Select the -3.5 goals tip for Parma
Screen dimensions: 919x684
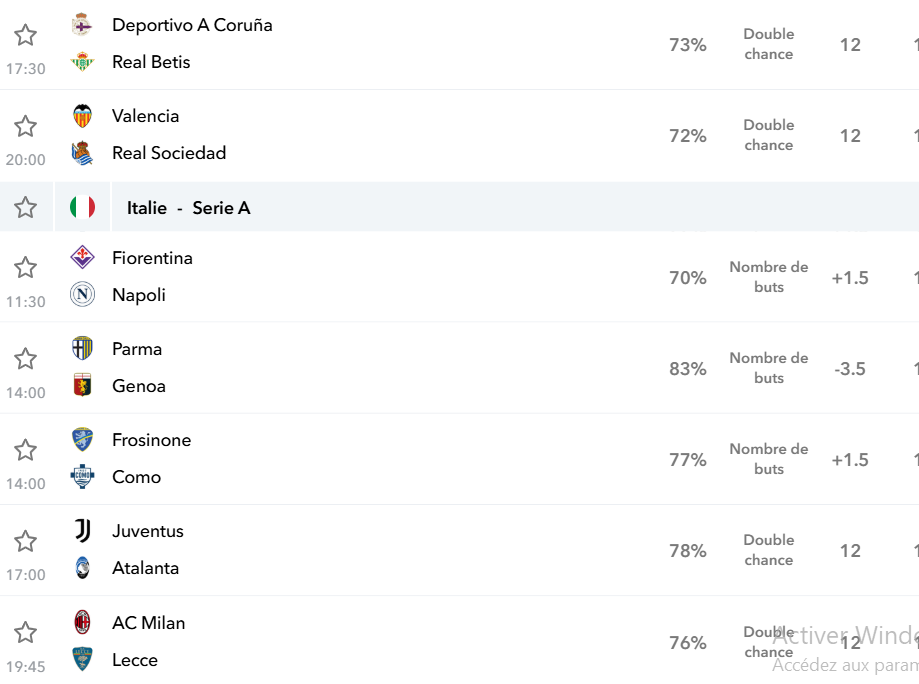pyautogui.click(x=850, y=369)
